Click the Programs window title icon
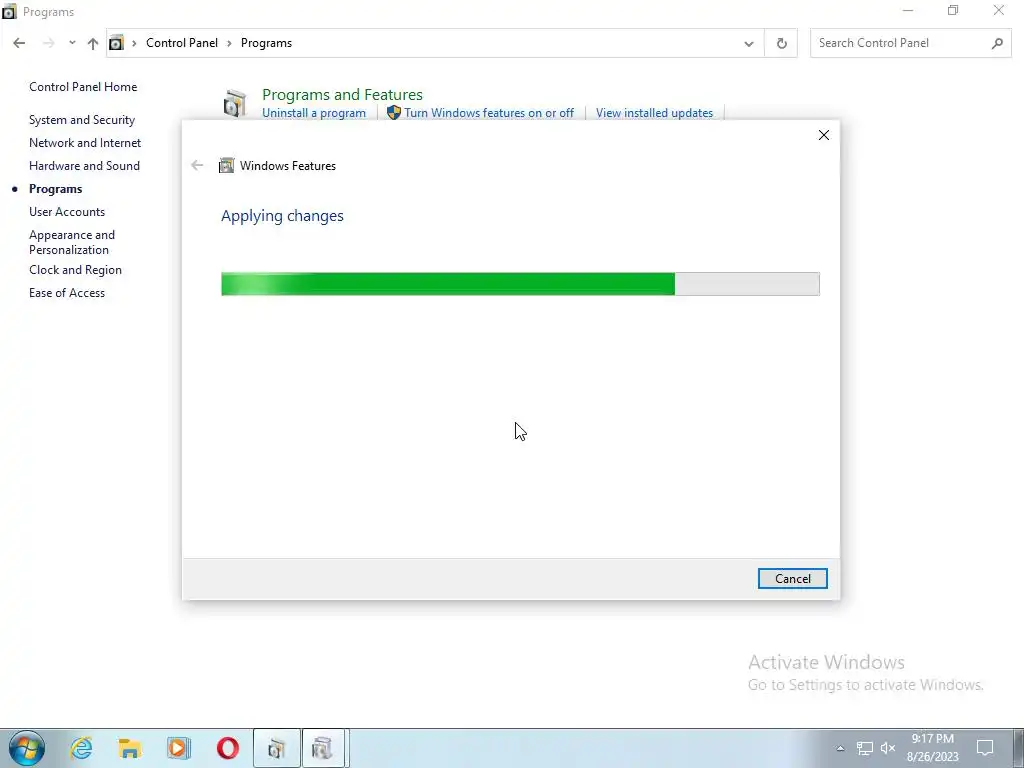This screenshot has width=1024, height=768. 9,11
